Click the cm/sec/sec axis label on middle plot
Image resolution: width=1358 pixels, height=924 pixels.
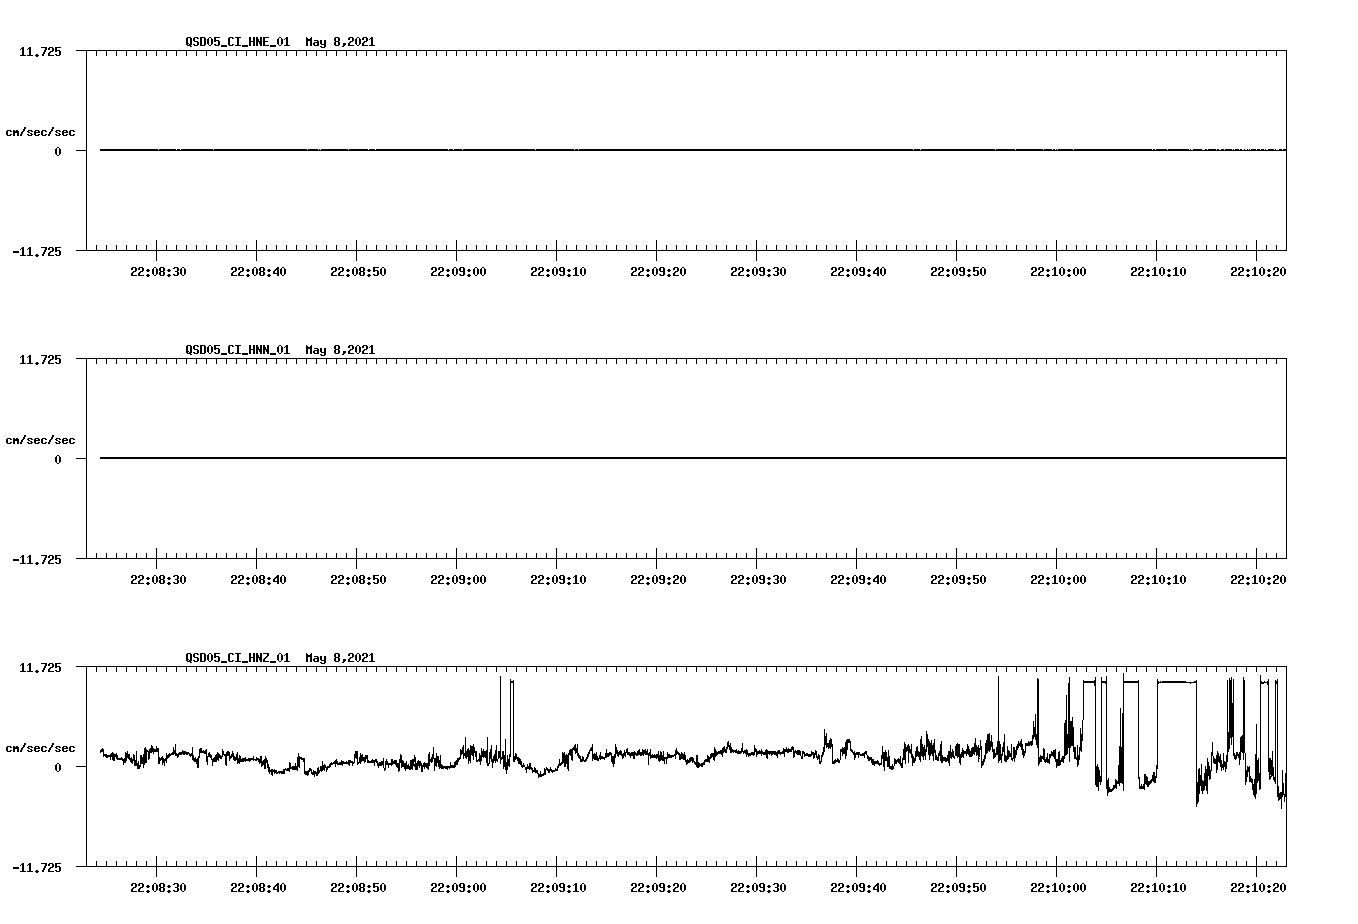click(x=41, y=438)
